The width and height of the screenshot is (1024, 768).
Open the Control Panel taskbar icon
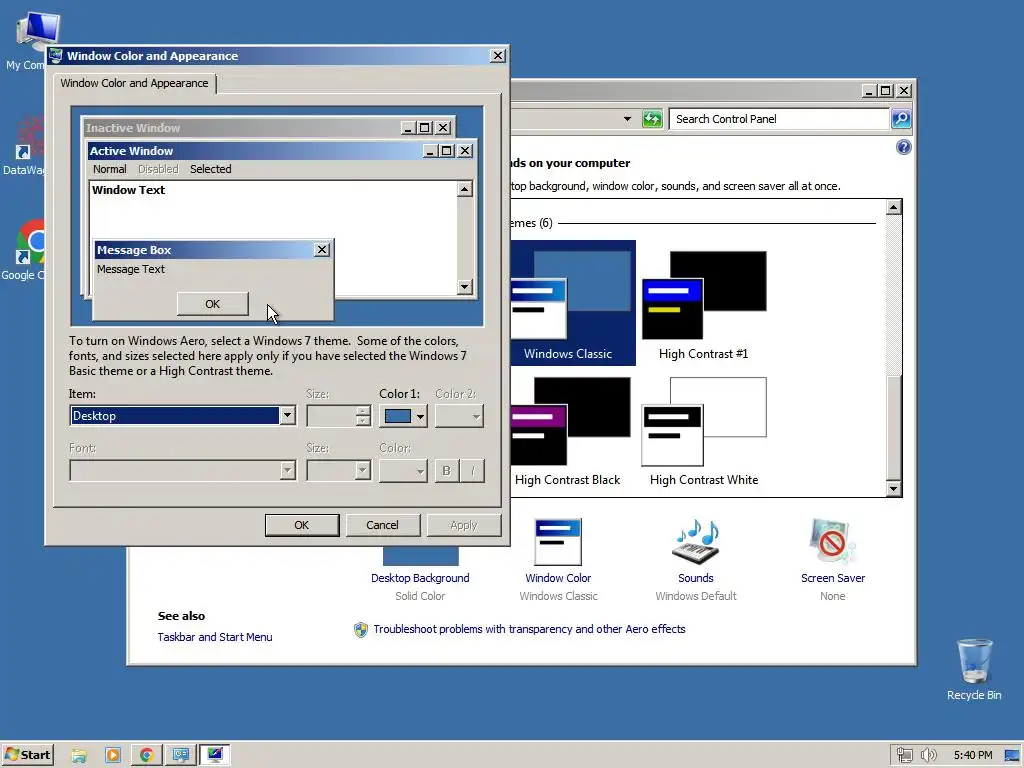(x=181, y=756)
